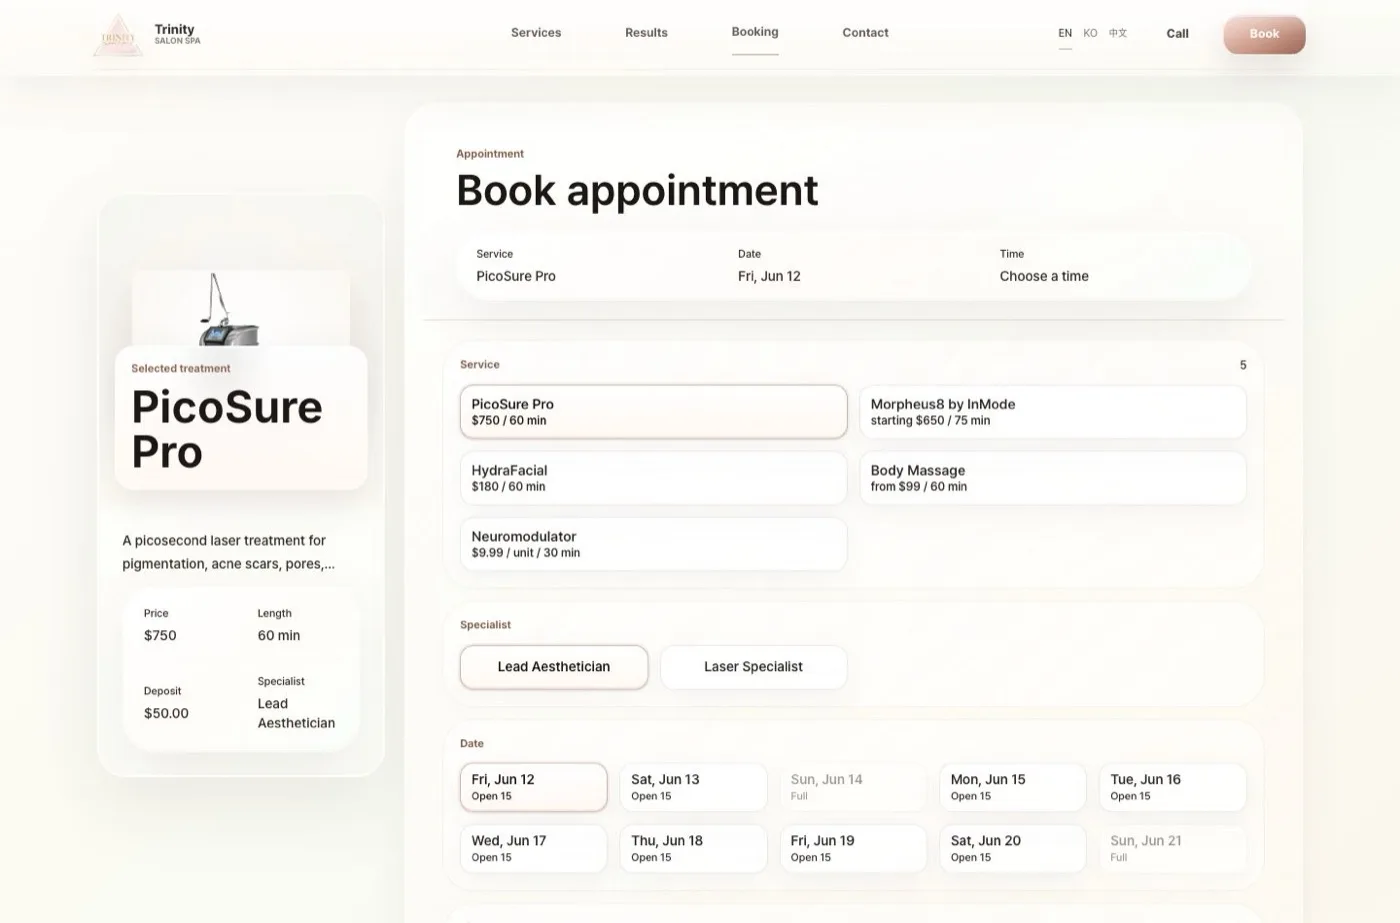Click the Call link in header
Screen dimensions: 1400x923
[x=1177, y=33]
